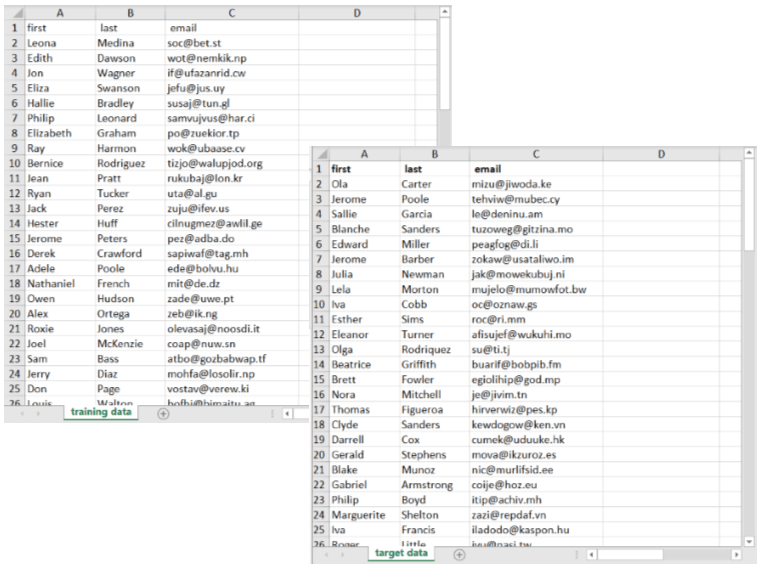Select cell 'Swanson'
763x571 pixels.
[130, 88]
